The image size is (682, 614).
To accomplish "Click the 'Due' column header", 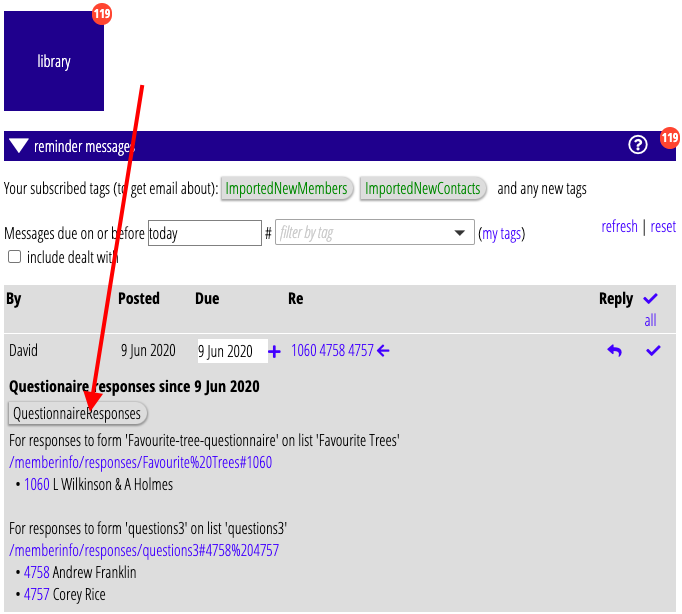I will click(207, 298).
